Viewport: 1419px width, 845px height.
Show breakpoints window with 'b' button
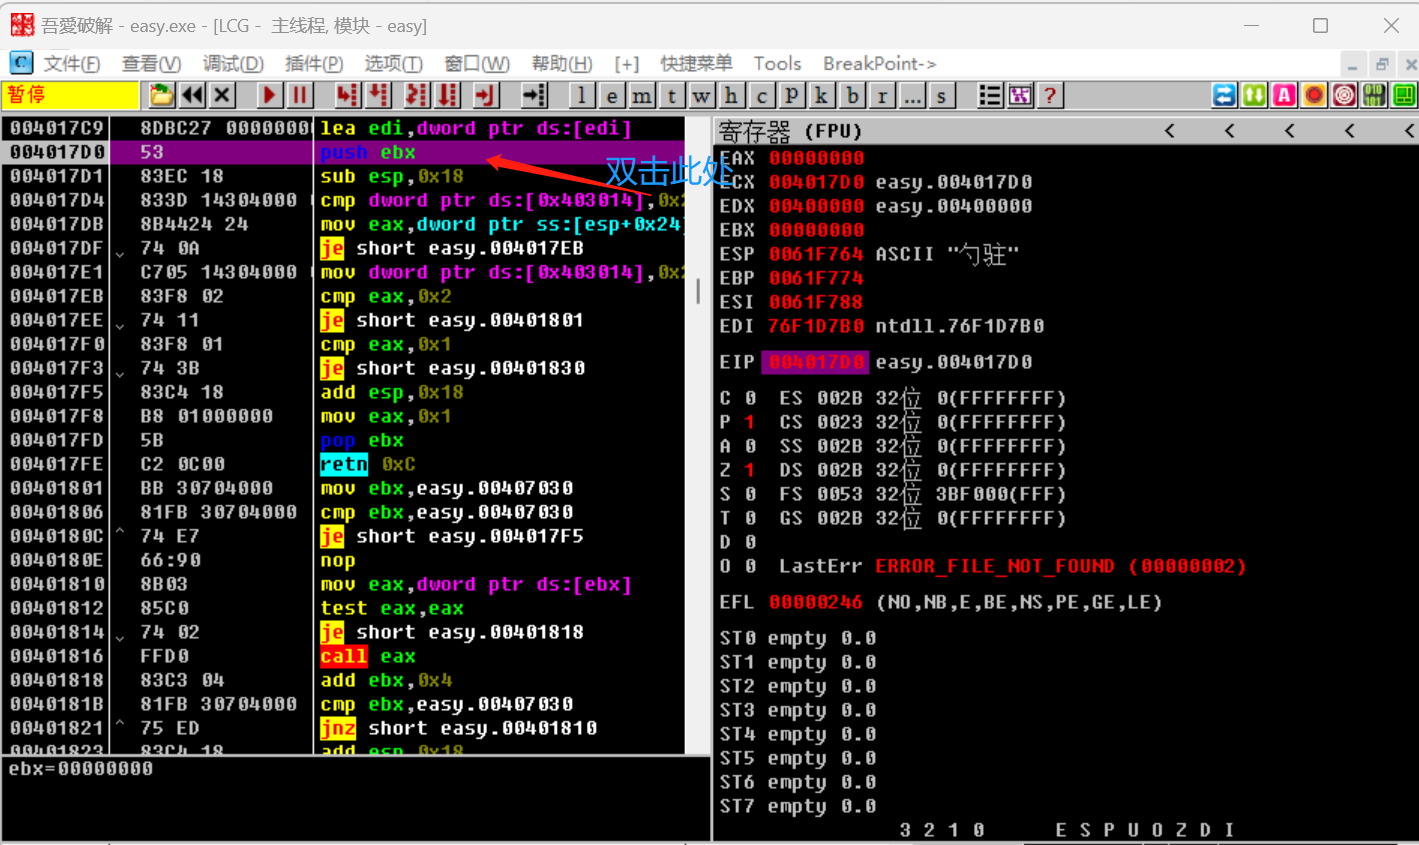(x=852, y=95)
